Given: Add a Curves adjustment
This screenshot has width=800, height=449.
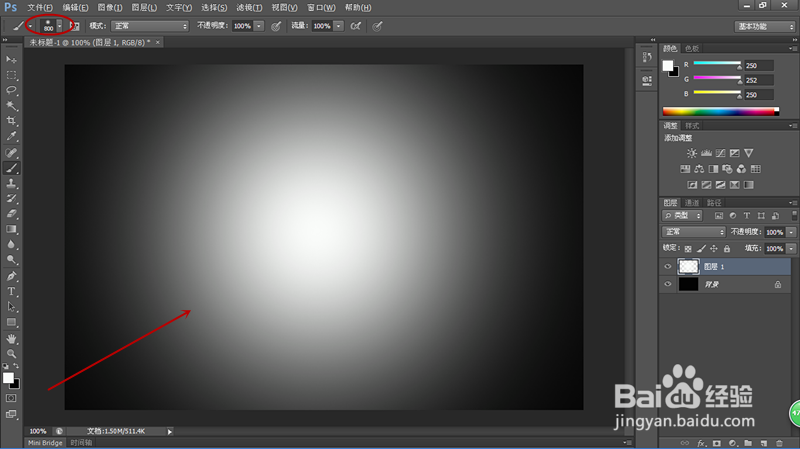Looking at the screenshot, I should tap(720, 153).
